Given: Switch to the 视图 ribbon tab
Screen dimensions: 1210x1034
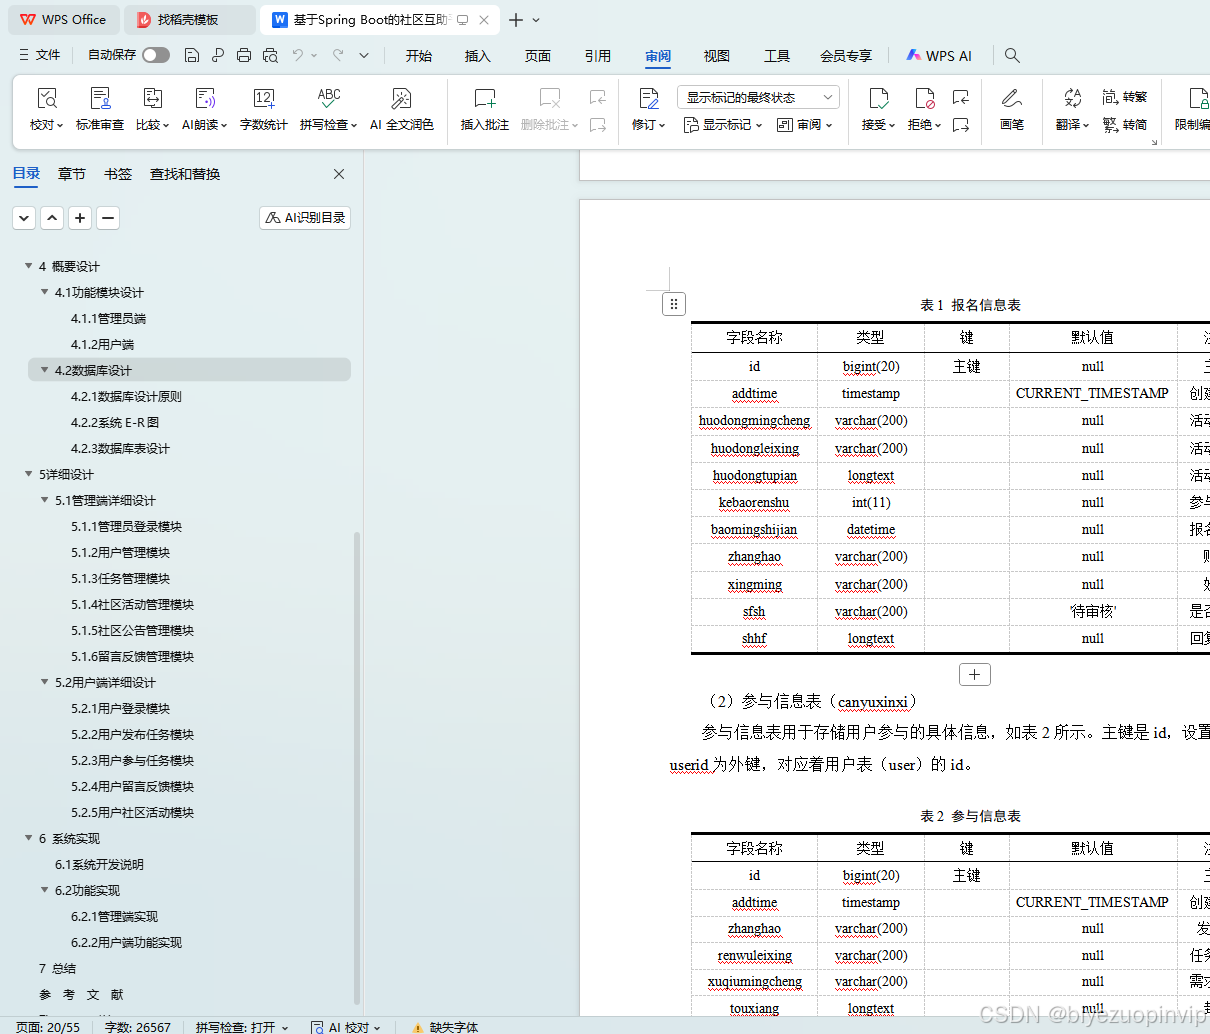Looking at the screenshot, I should point(717,56).
